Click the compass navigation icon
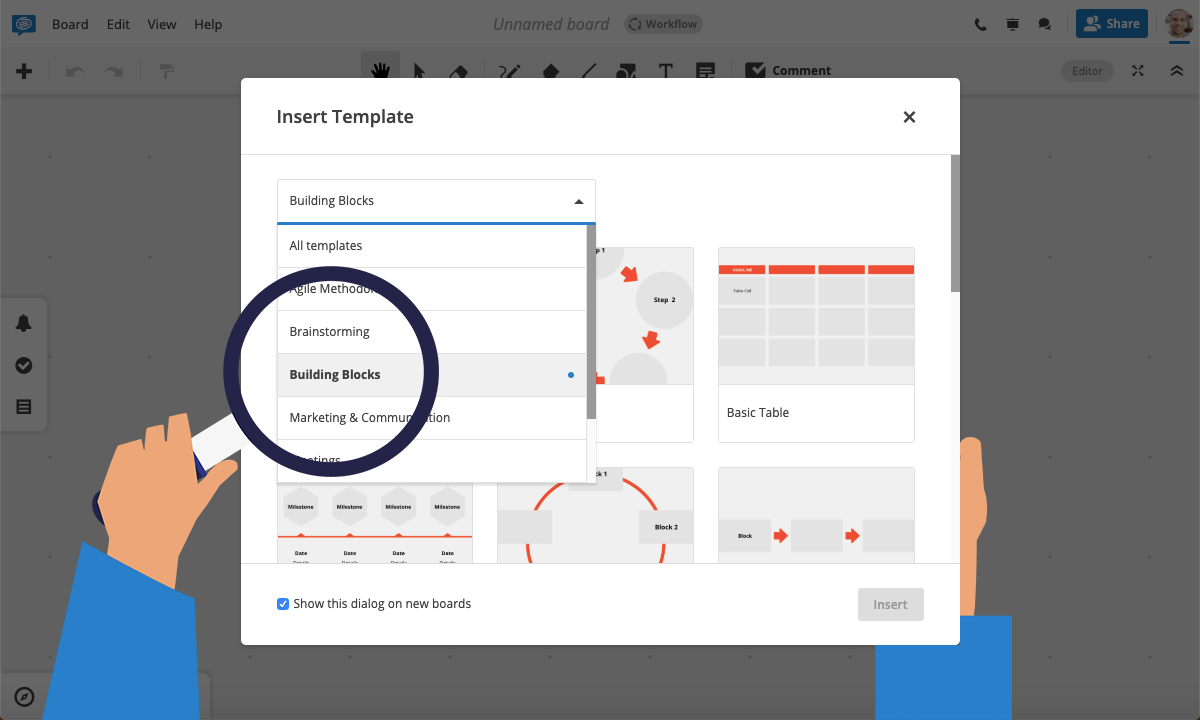 point(25,697)
